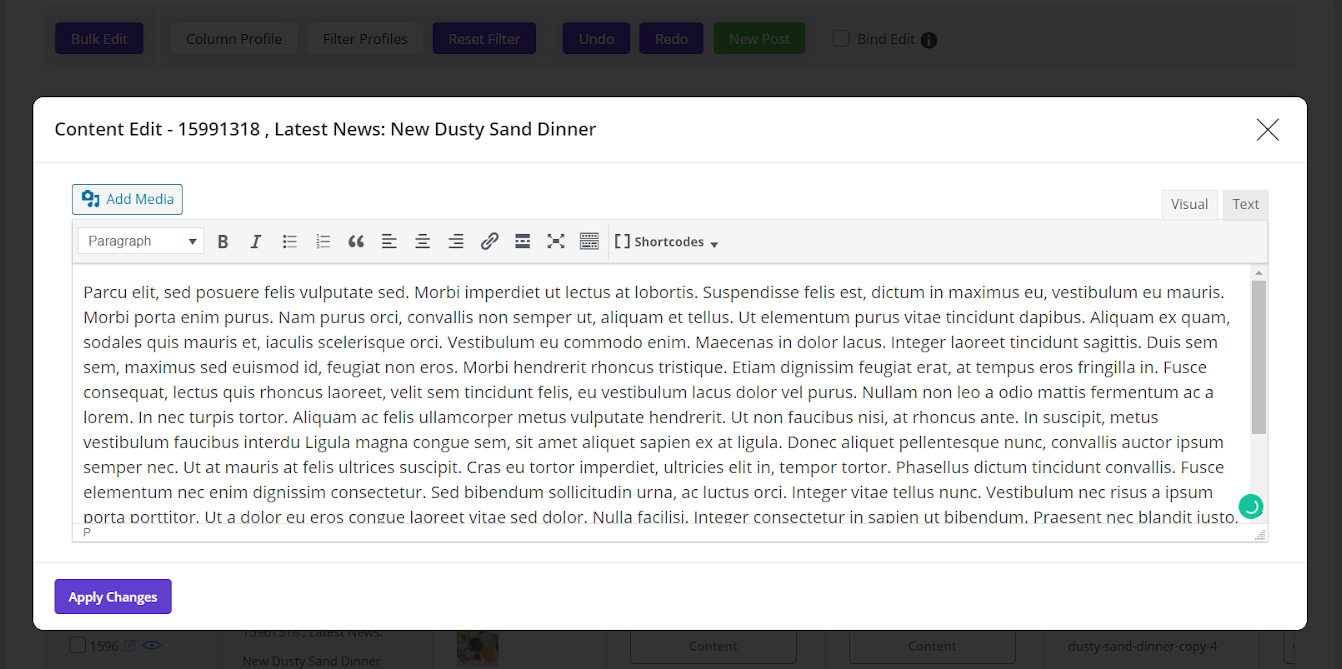Click the Undo button
This screenshot has width=1342, height=669.
pos(596,39)
